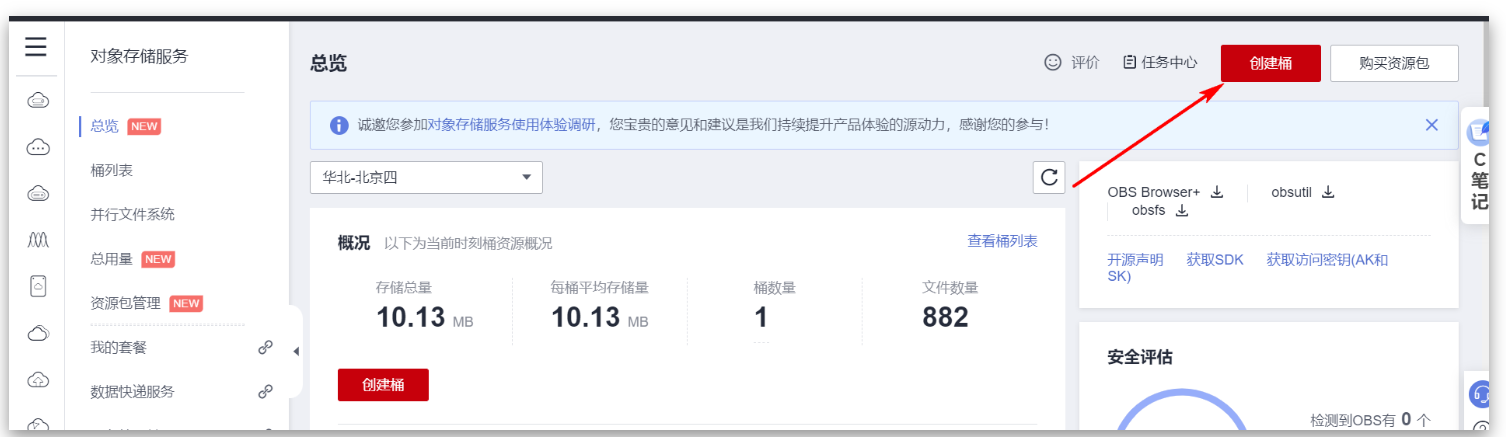The image size is (1506, 437).
Task: Open 数据快递服务 in the sidebar
Action: [x=132, y=392]
